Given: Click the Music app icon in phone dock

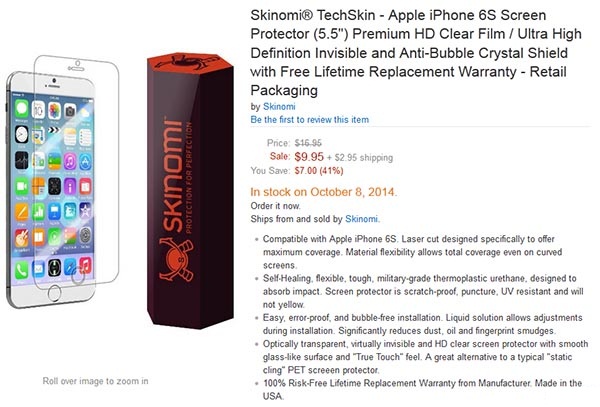Looking at the screenshot, I should 85,265.
